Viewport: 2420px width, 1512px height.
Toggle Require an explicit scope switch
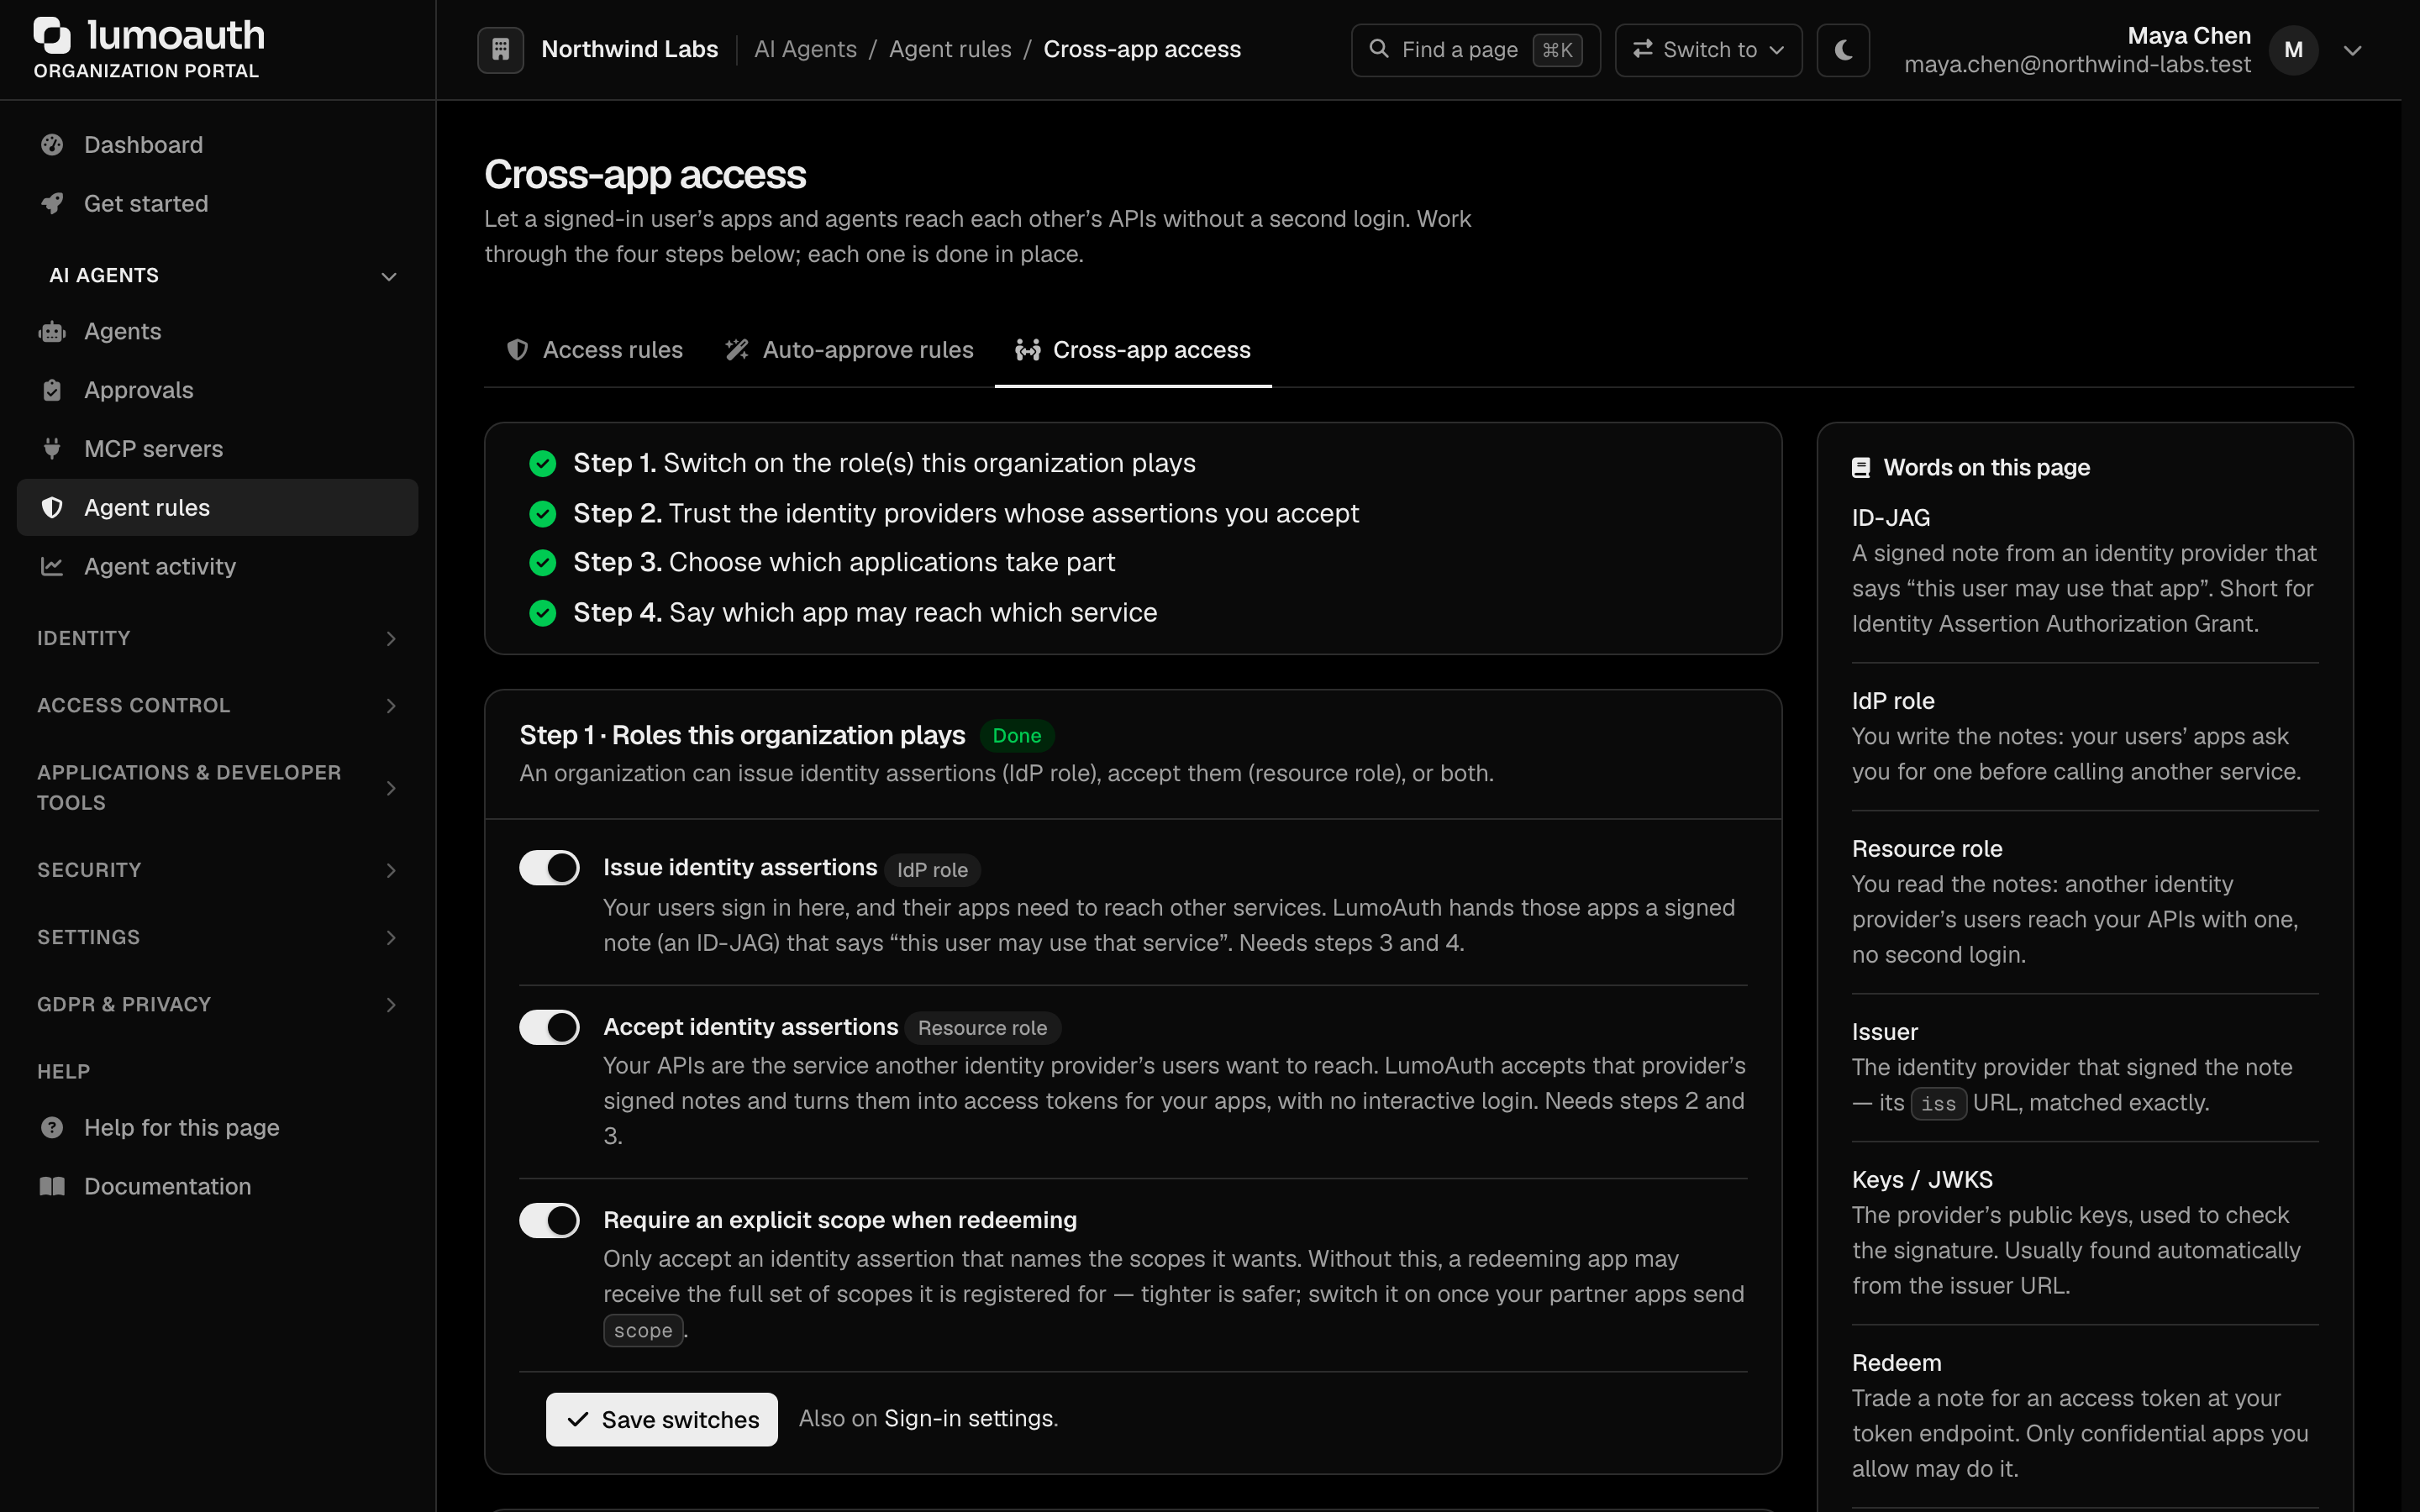549,1220
